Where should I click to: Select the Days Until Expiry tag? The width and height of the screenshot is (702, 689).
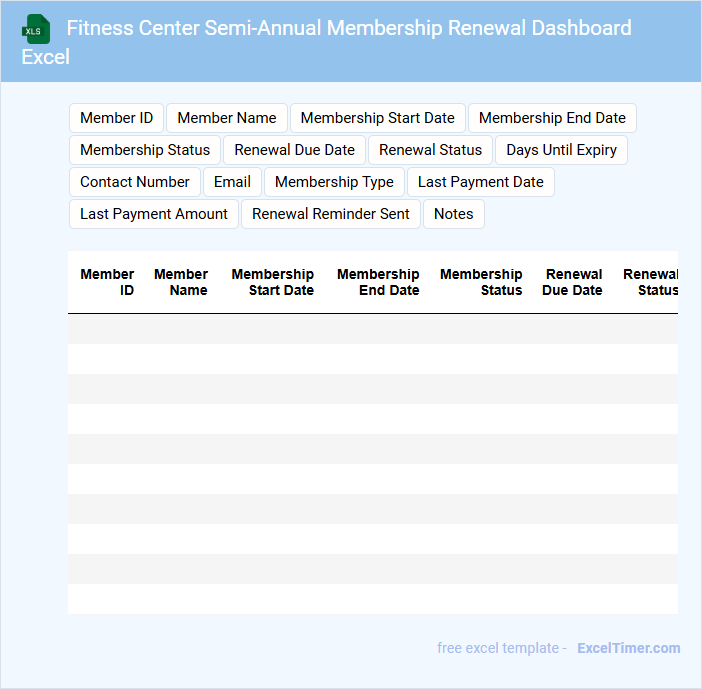point(561,150)
